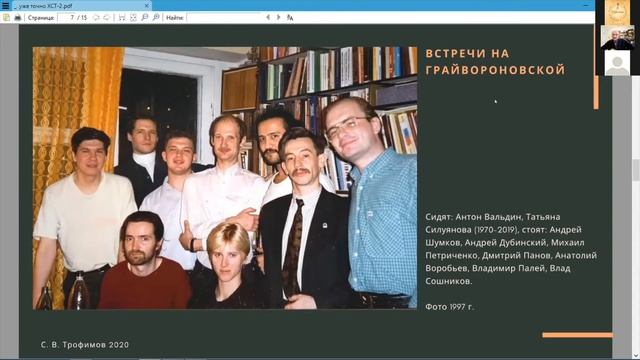
Task: Click the 'С. В. Трофимов 2020' footer text
Action: (85, 345)
